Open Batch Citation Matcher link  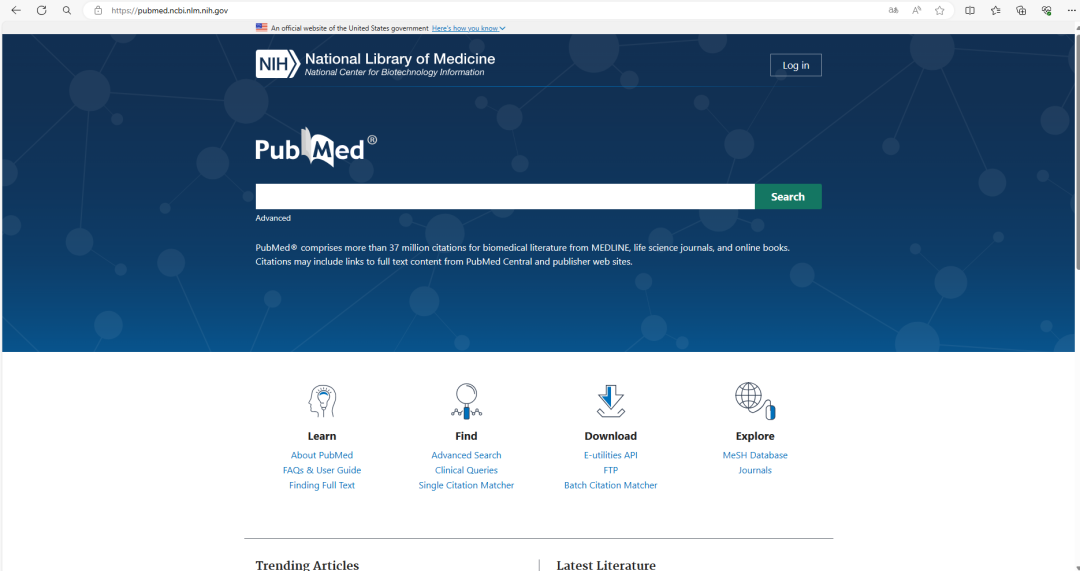tap(611, 486)
